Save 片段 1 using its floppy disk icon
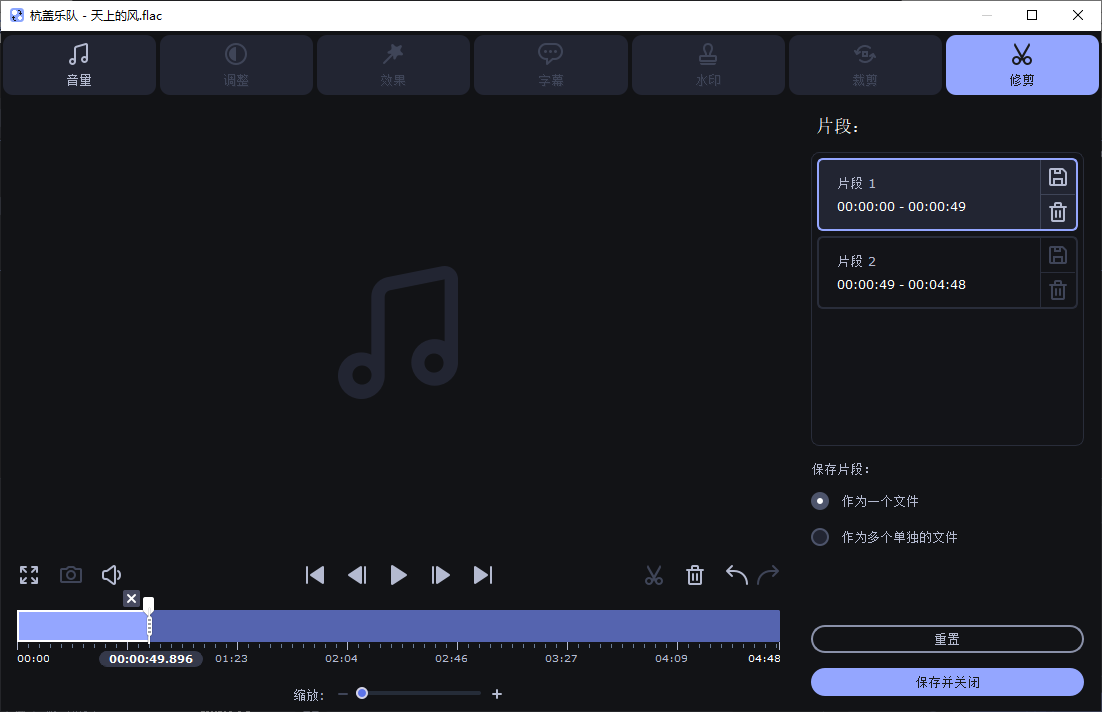Screen dimensions: 1102x712 1057,177
